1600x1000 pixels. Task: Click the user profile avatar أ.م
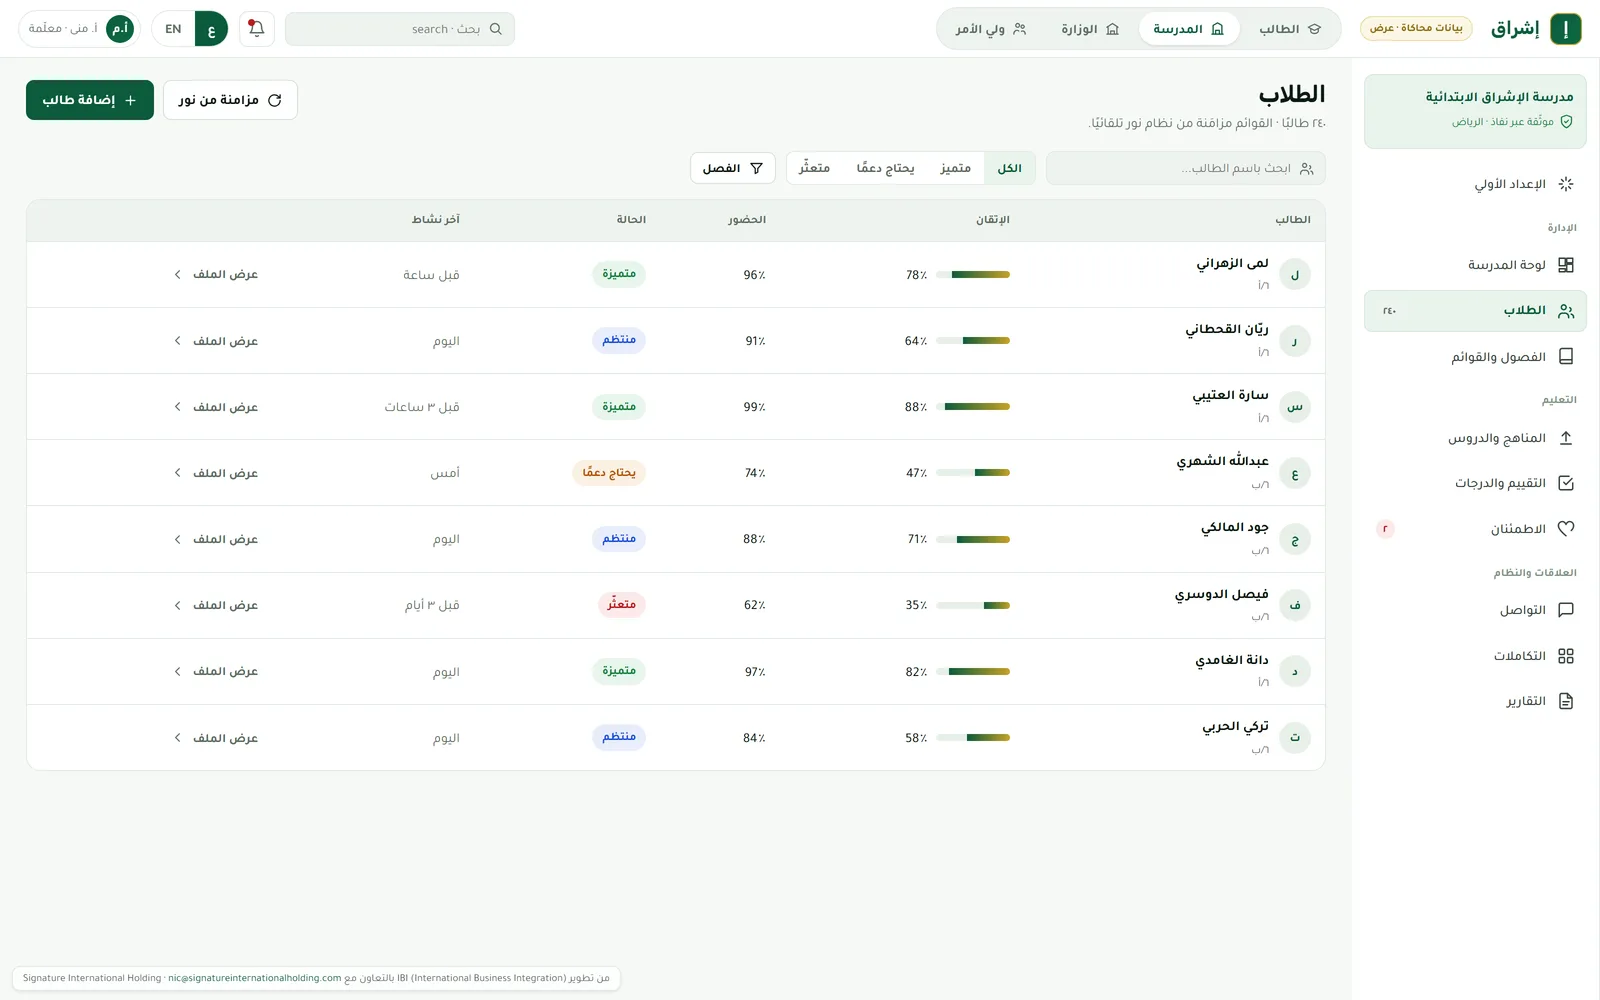pos(120,29)
